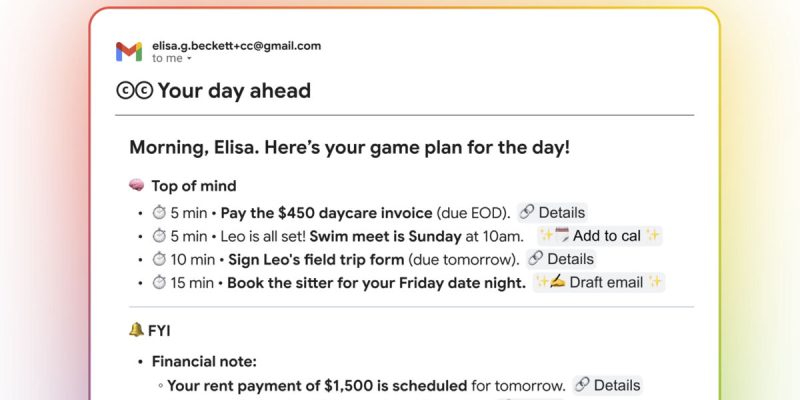Click "Book the sitter for your Friday date night"
The width and height of the screenshot is (800, 400).
376,282
